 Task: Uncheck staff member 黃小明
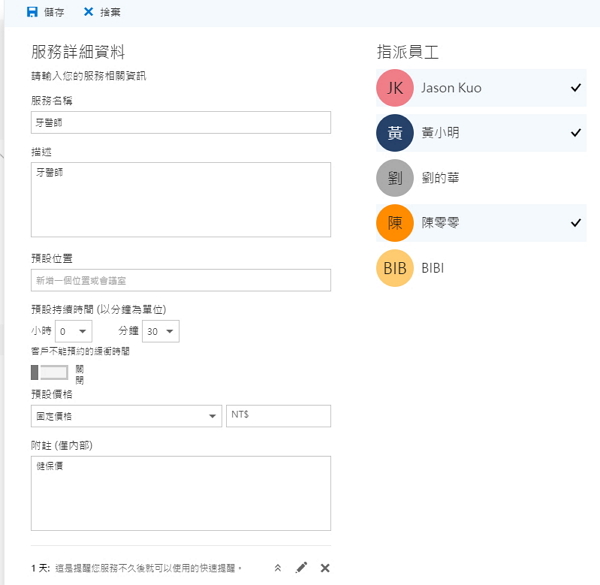(576, 133)
